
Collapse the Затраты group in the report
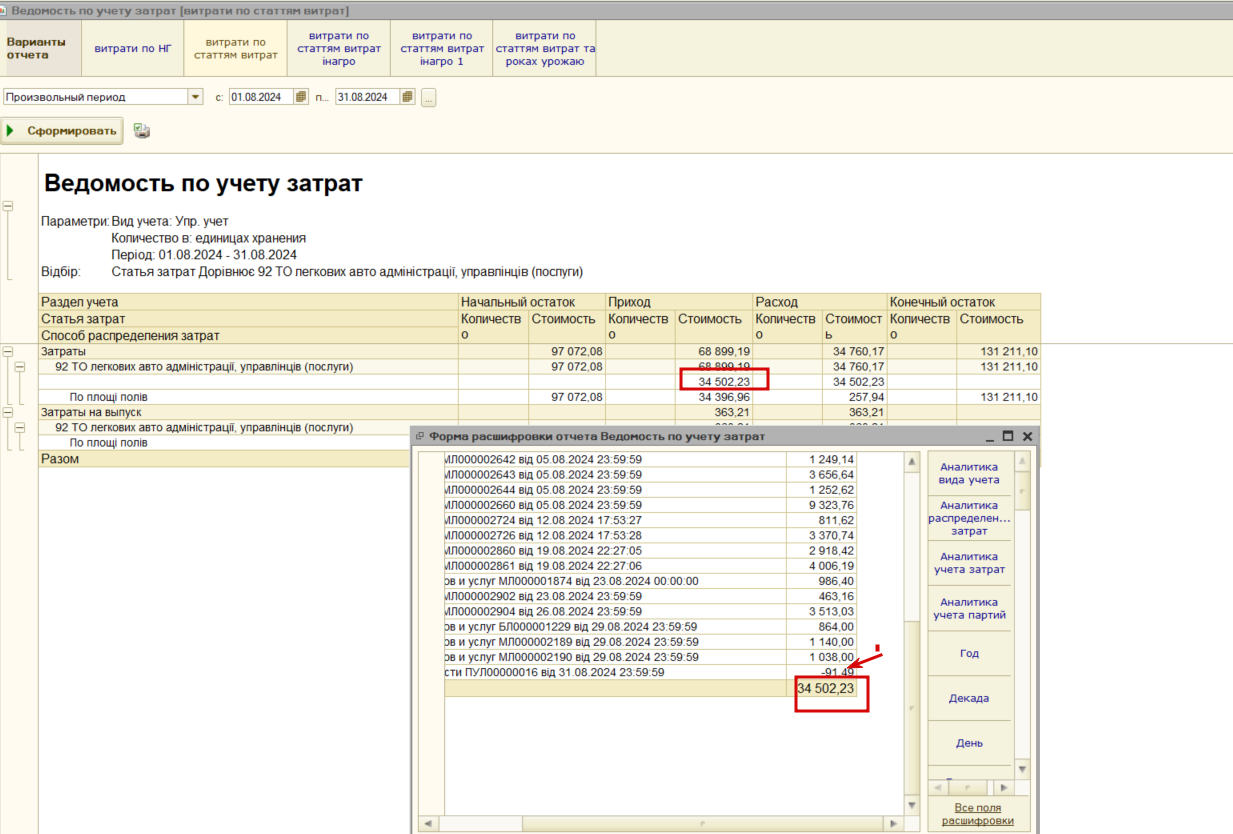pos(8,352)
